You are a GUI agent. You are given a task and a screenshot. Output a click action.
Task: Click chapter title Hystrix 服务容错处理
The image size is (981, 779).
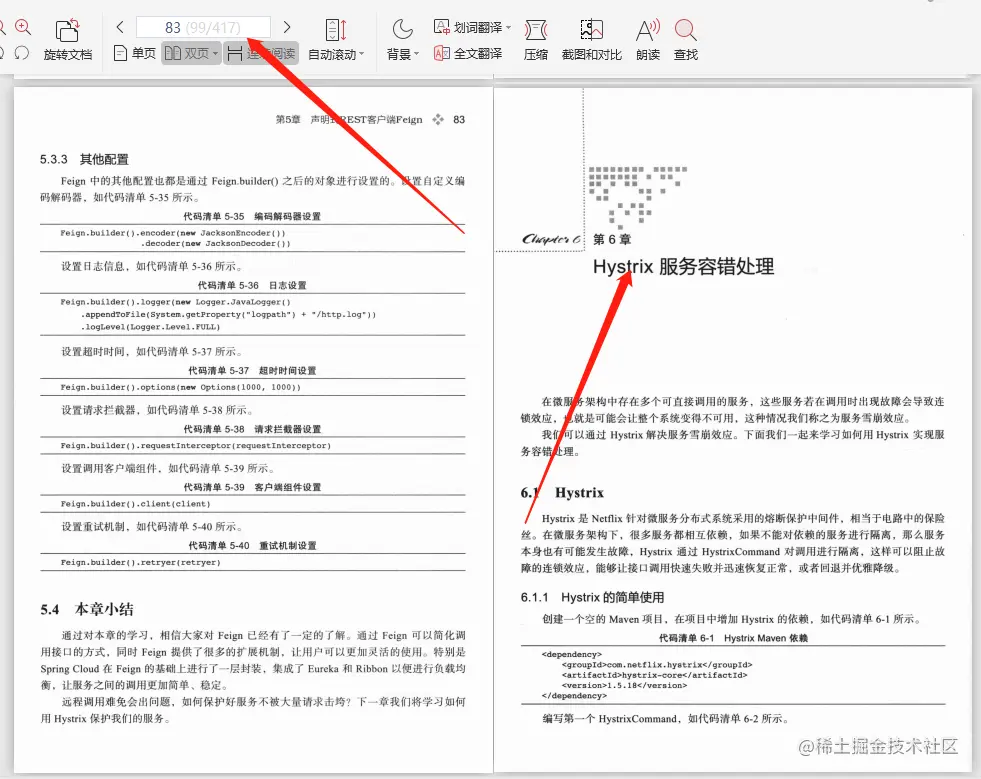coord(683,267)
